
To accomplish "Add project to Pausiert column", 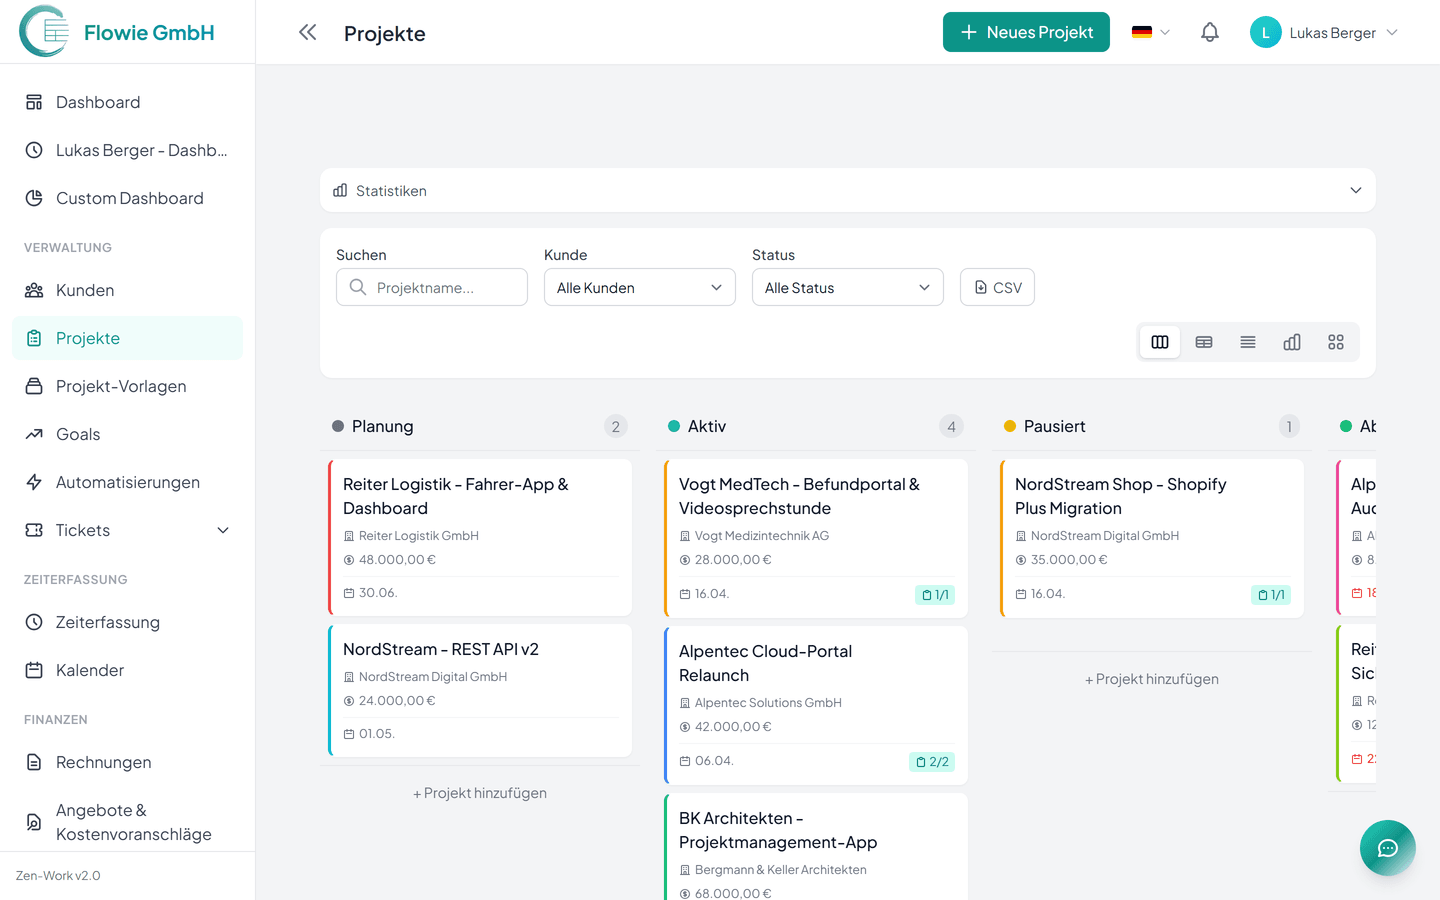I will coord(1151,679).
